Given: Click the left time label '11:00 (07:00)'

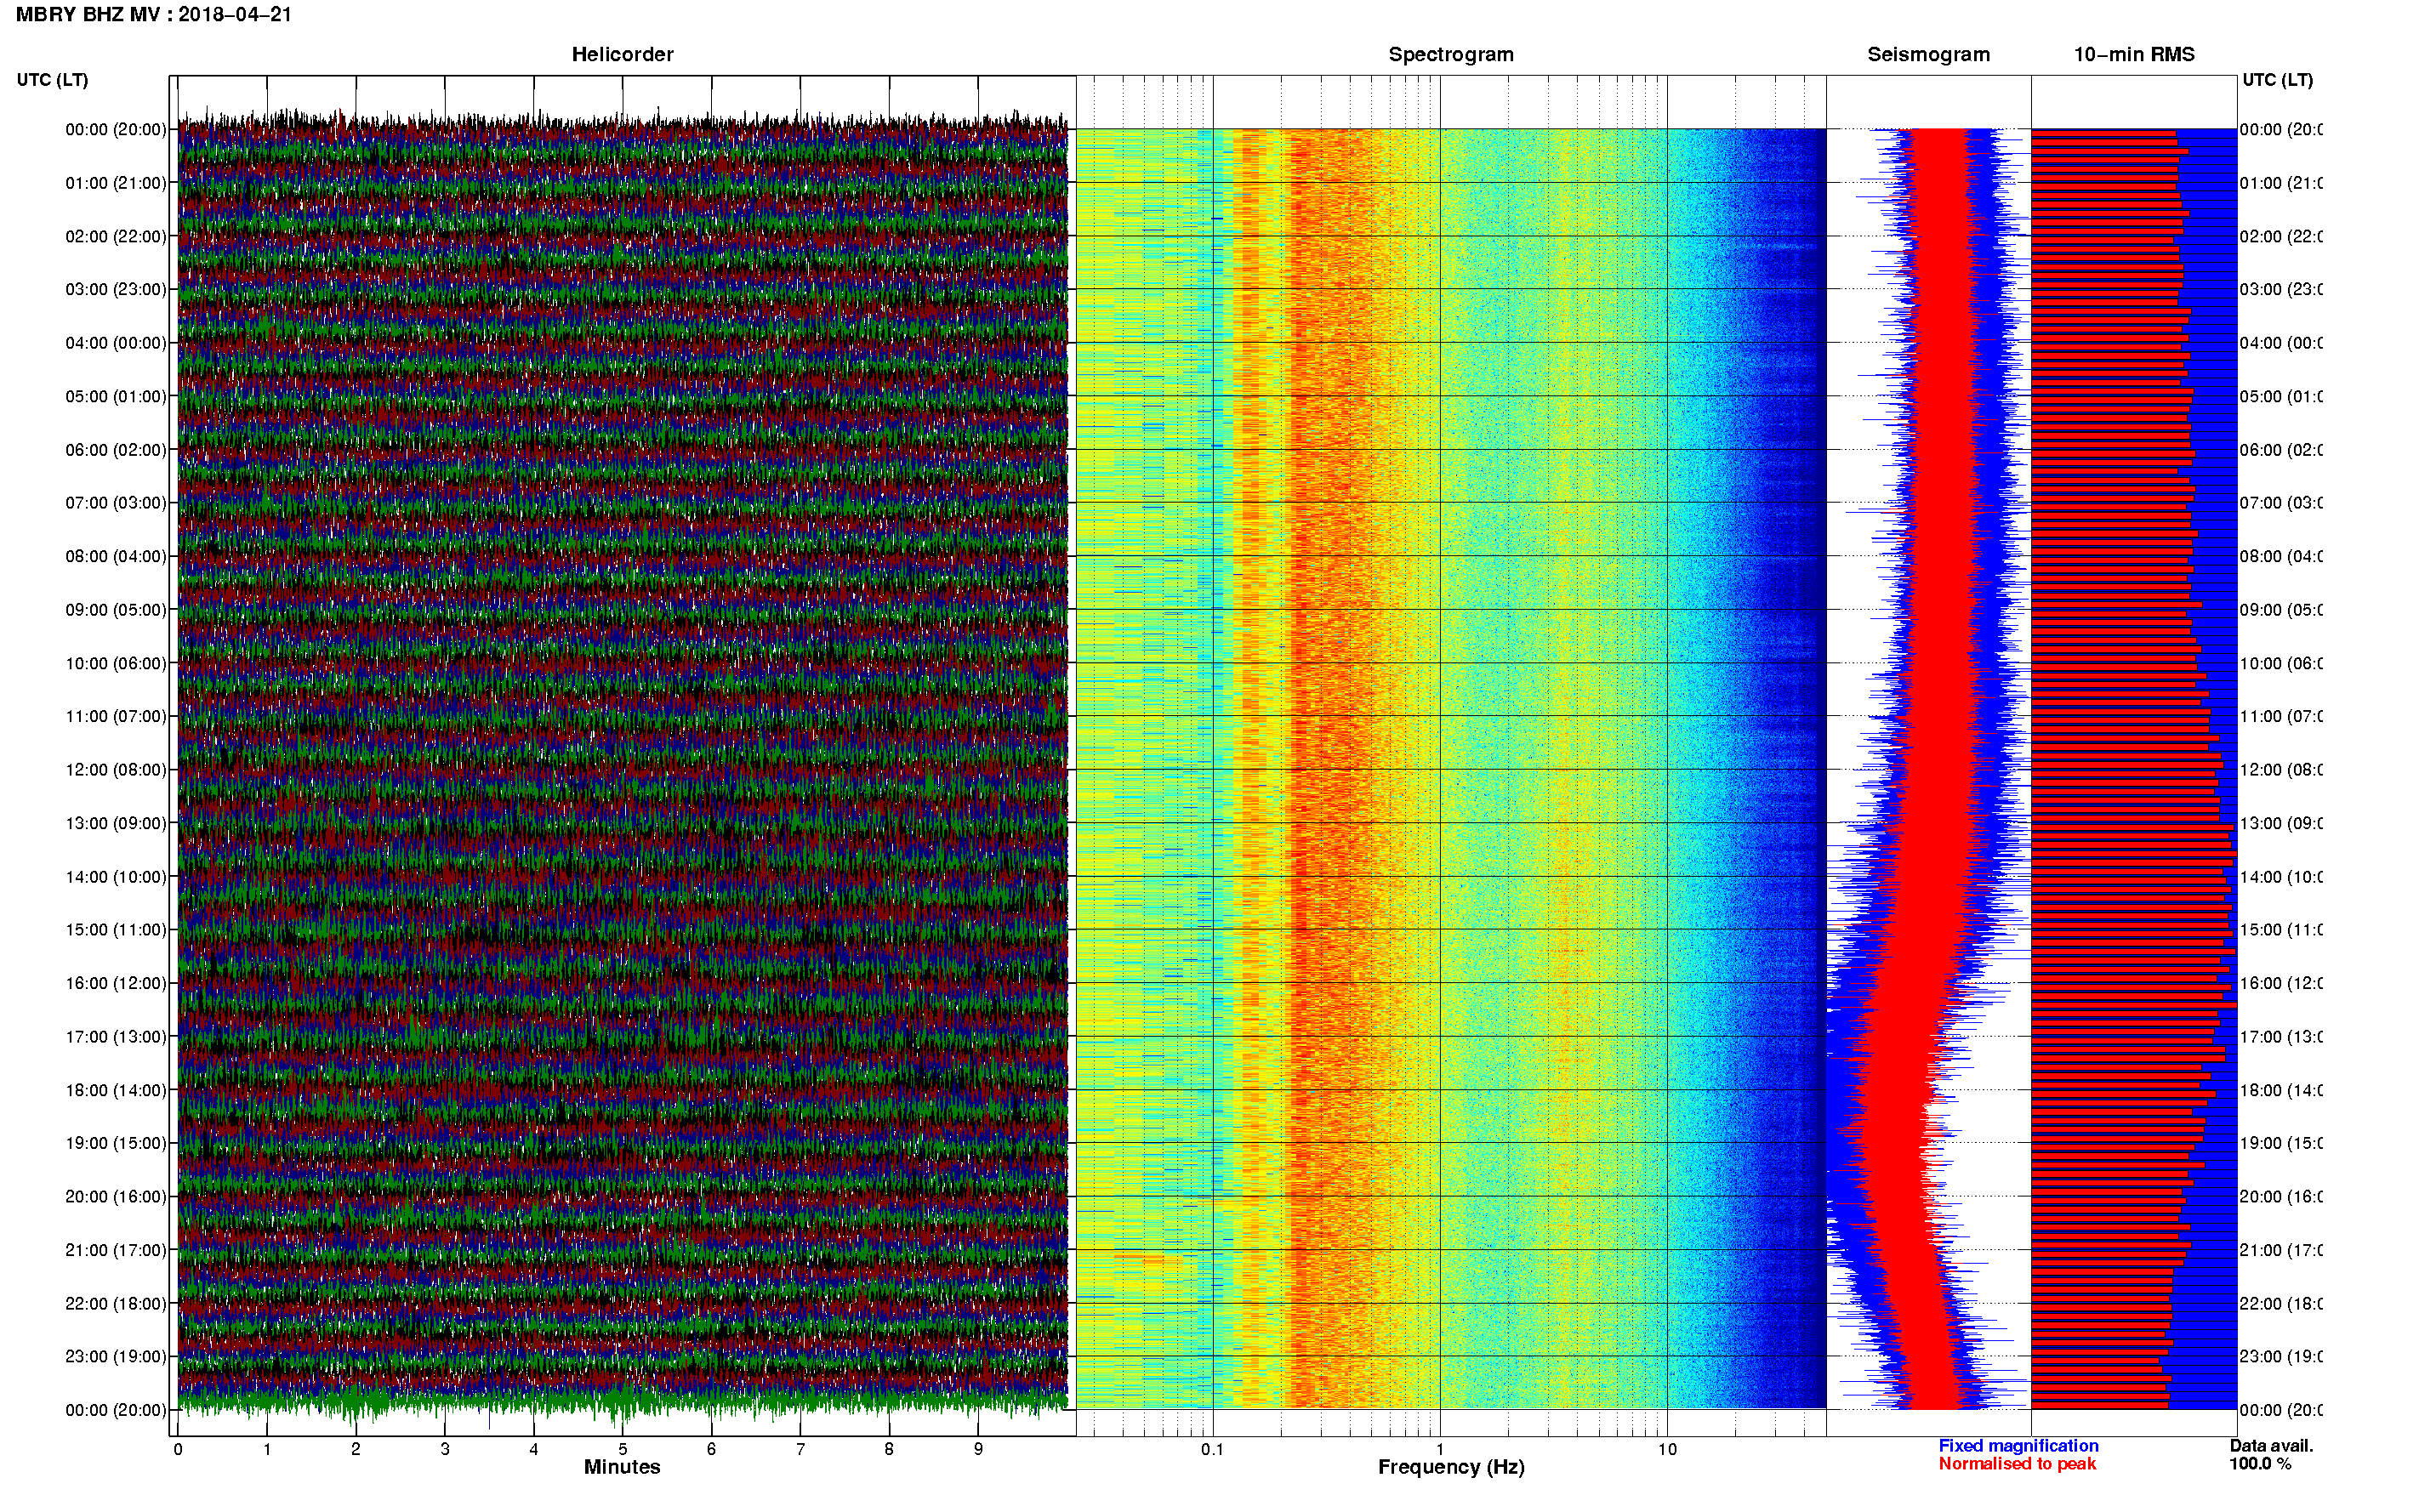Looking at the screenshot, I should (116, 716).
